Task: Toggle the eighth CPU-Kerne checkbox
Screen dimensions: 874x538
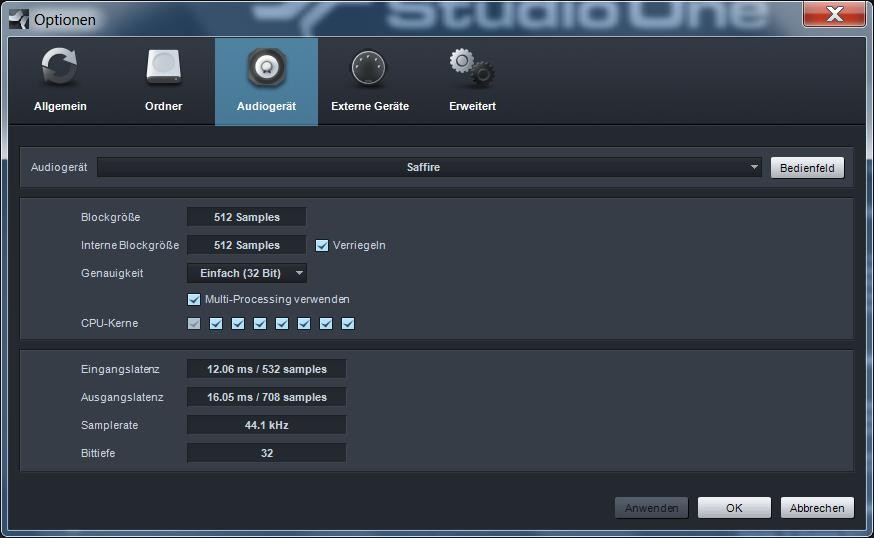Action: pyautogui.click(x=348, y=323)
